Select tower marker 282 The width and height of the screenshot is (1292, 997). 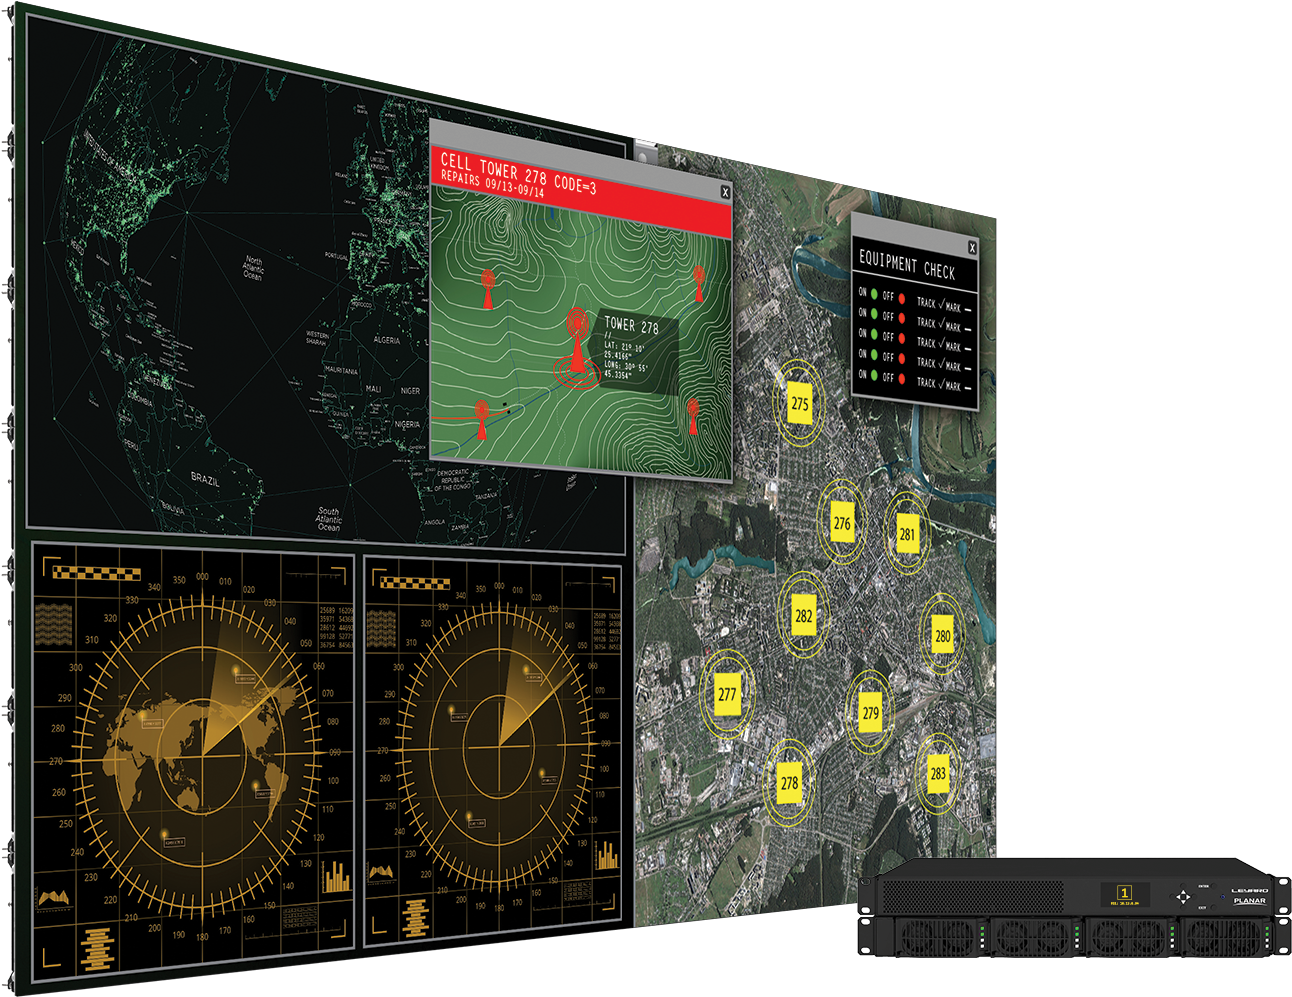pyautogui.click(x=803, y=615)
